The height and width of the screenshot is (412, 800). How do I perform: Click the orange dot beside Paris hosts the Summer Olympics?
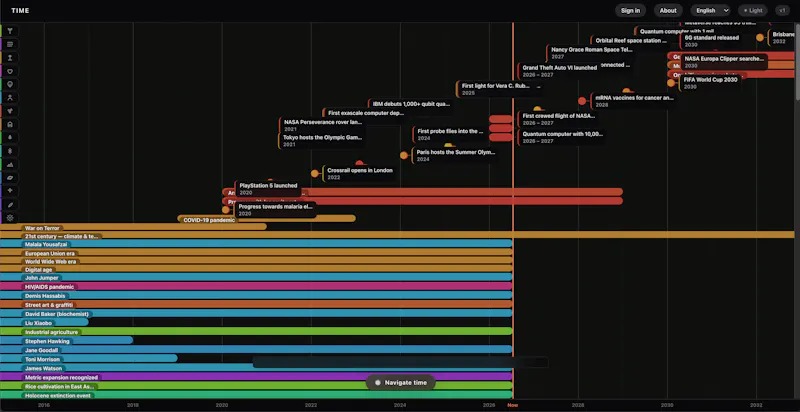404,155
